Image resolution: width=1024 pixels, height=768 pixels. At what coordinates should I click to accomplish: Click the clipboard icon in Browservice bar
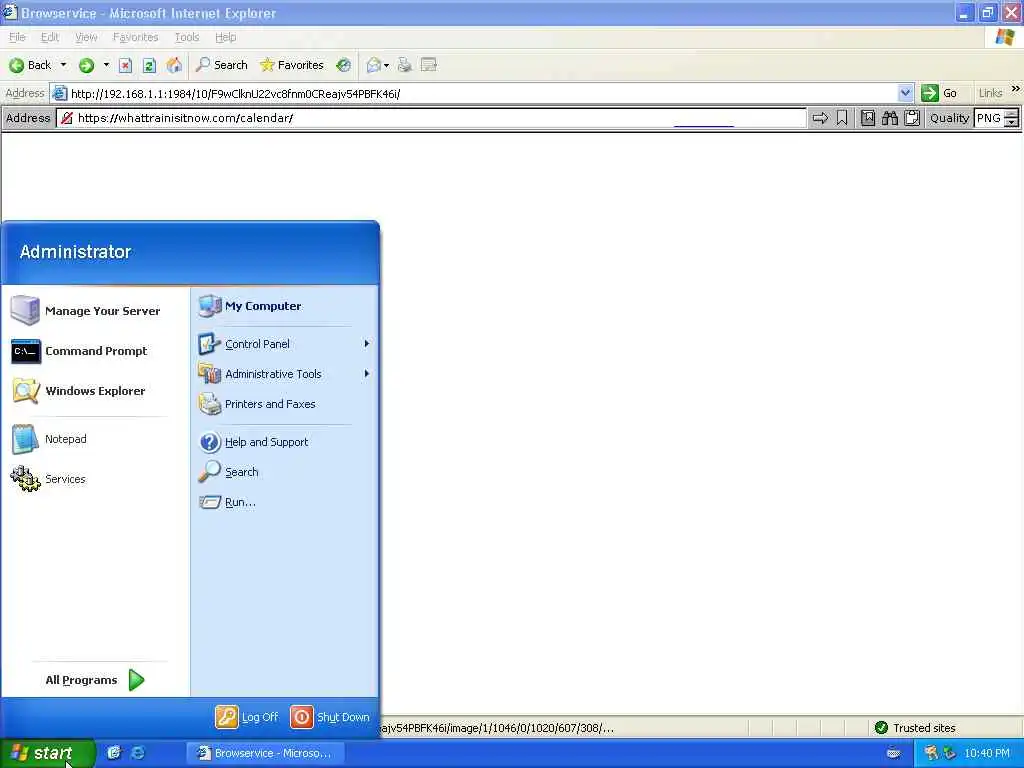point(912,118)
